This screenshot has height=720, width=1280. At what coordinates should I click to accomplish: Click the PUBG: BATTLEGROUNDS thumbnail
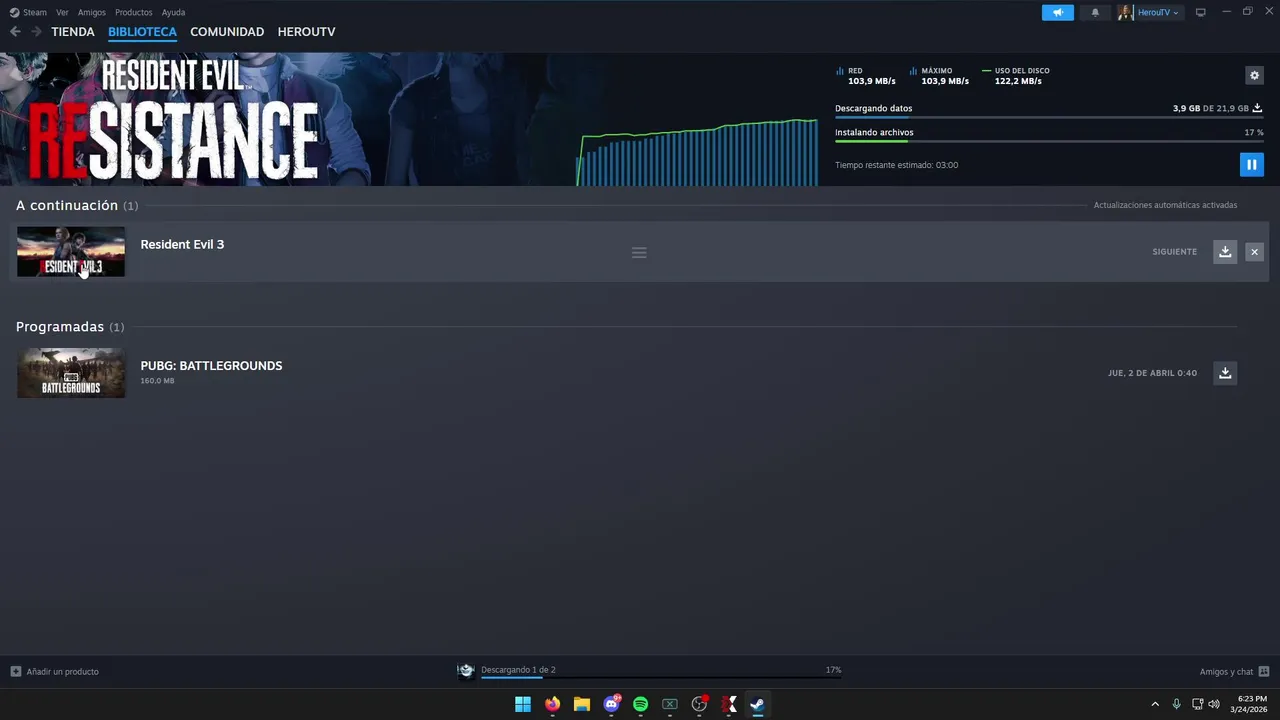71,373
